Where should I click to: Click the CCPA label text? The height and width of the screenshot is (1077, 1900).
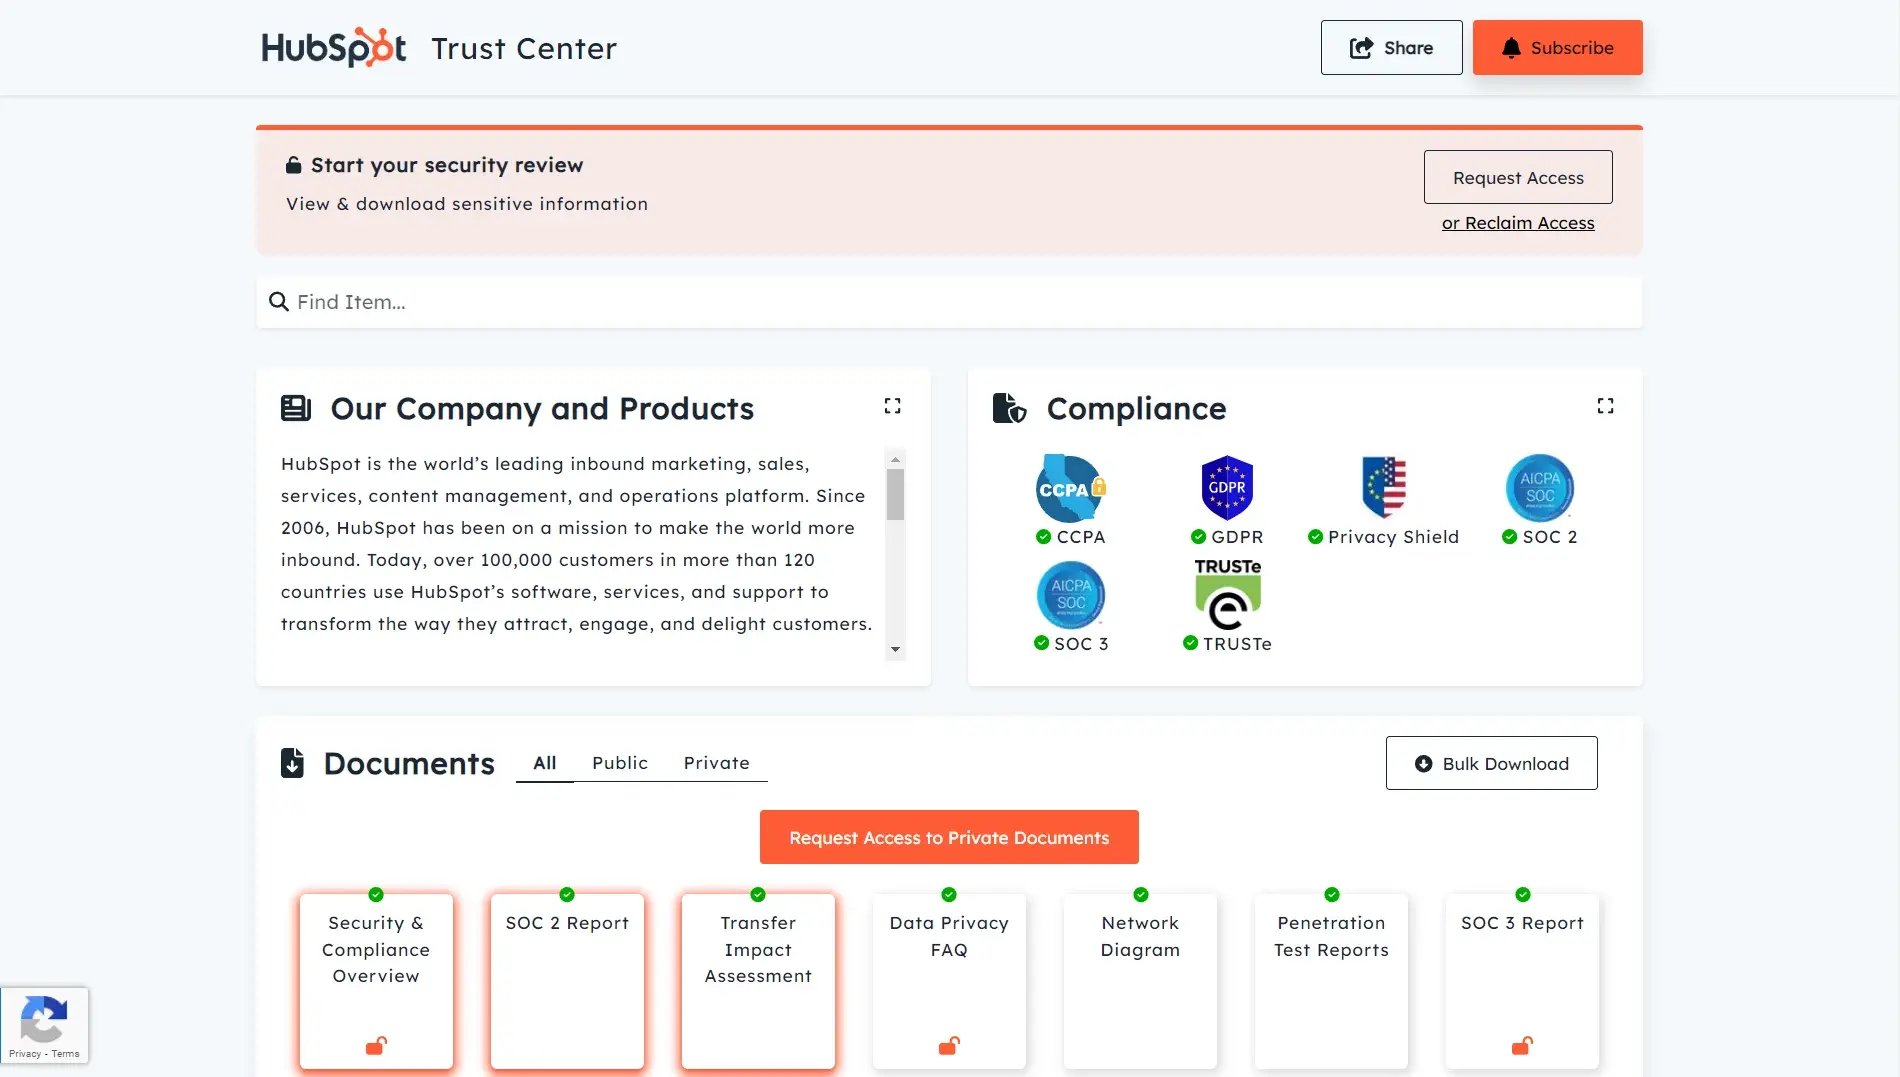tap(1081, 537)
